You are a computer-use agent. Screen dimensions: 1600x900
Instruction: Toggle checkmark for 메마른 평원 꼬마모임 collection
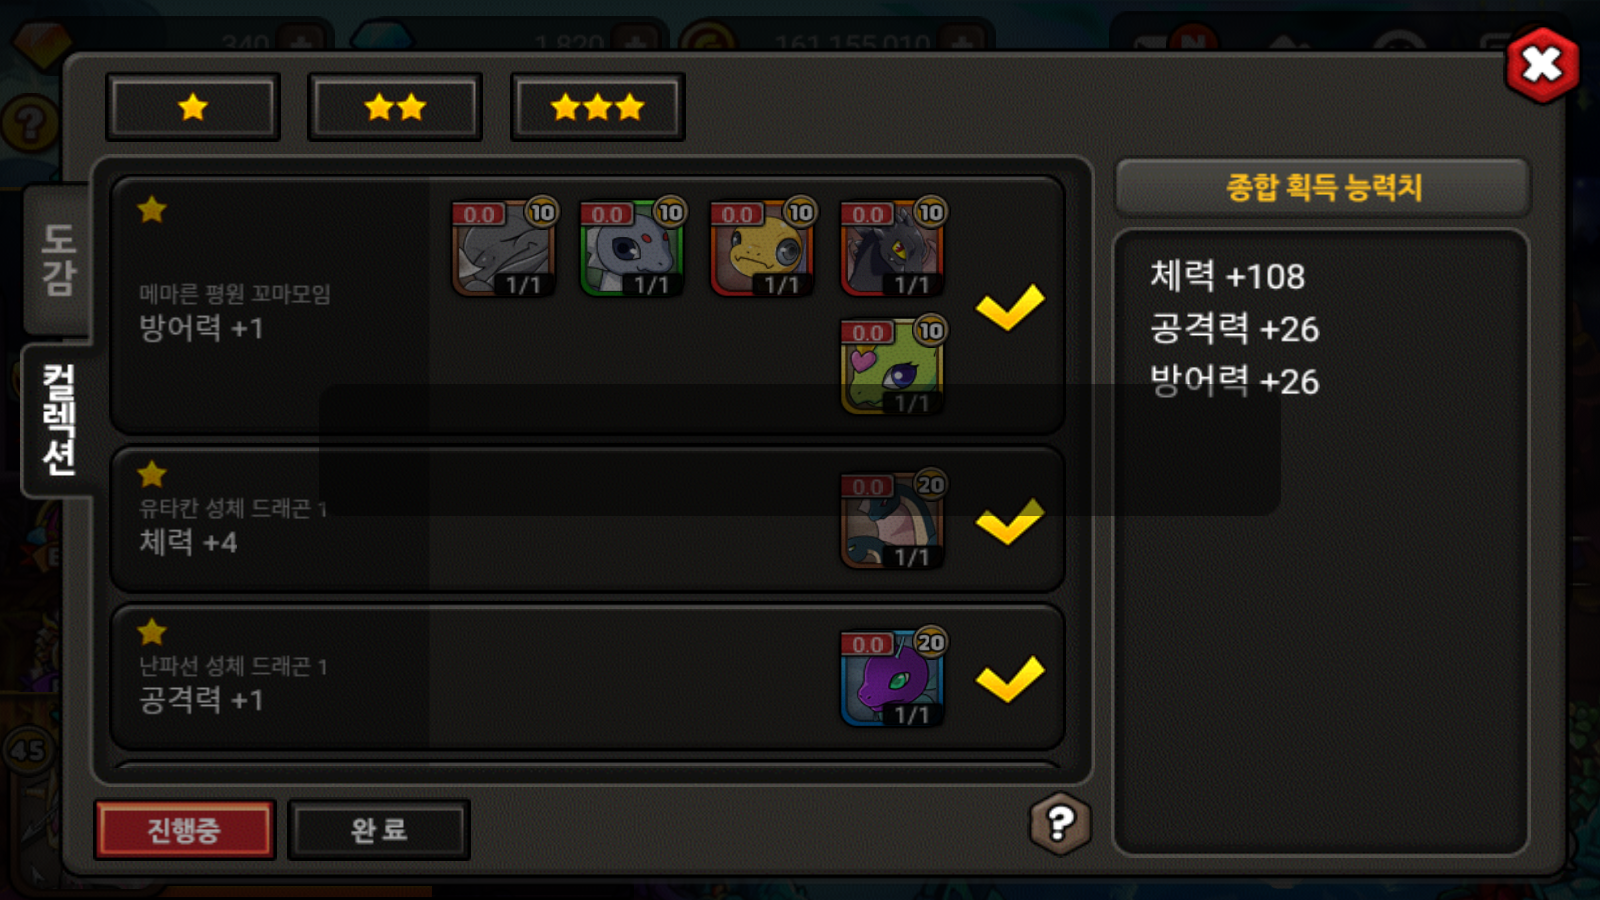[1010, 307]
